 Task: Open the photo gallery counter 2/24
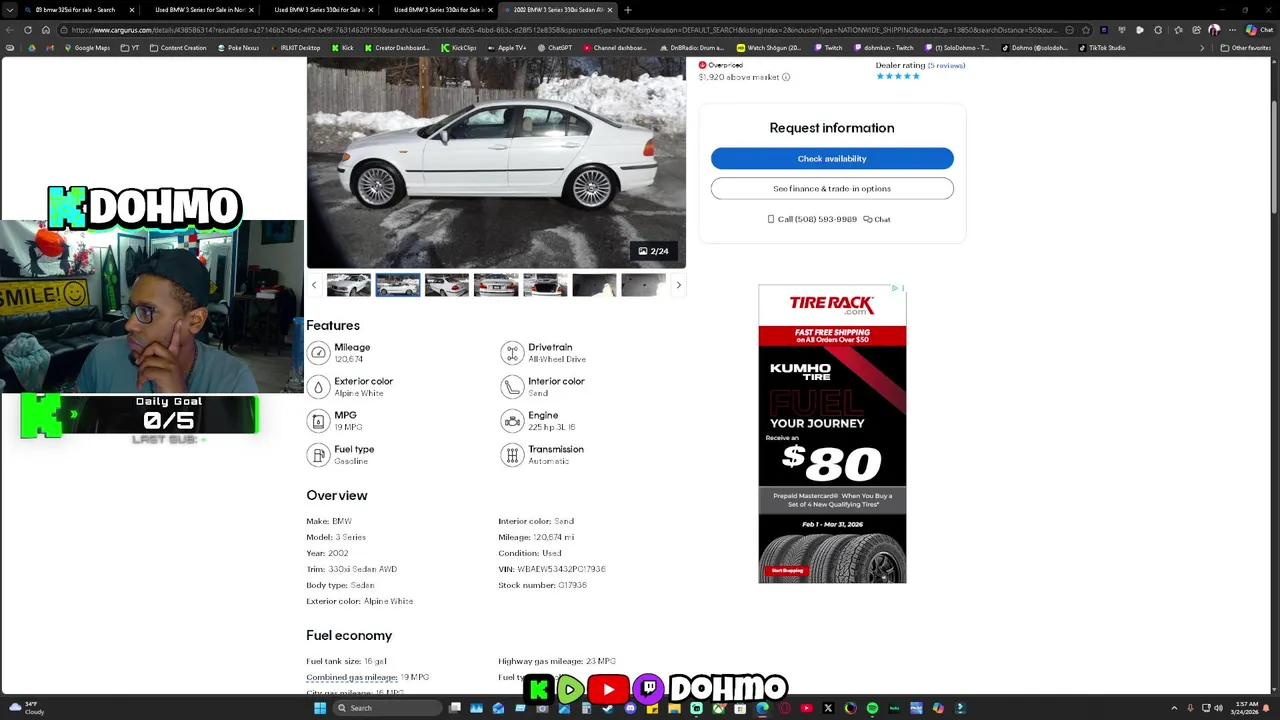(653, 251)
